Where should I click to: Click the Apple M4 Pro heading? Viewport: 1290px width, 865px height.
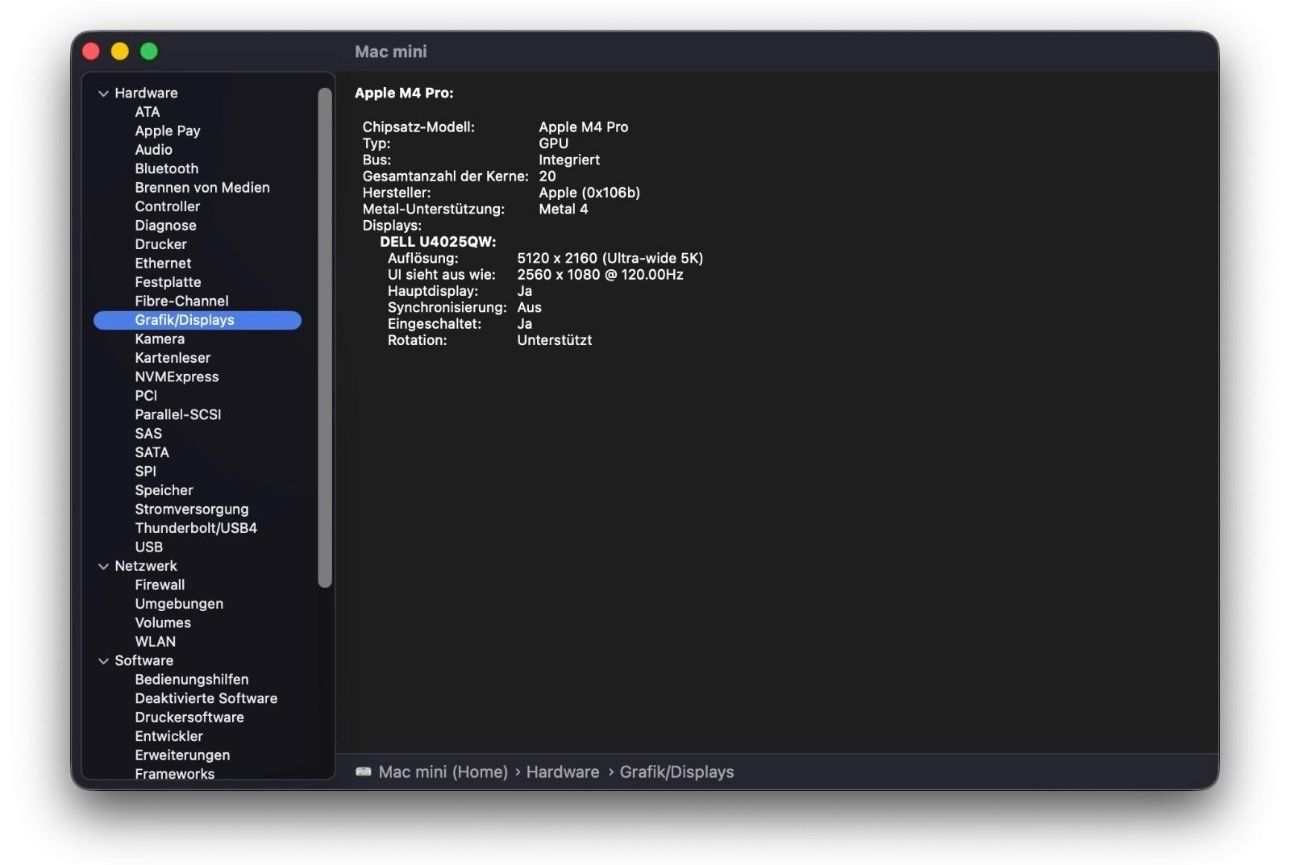(404, 93)
